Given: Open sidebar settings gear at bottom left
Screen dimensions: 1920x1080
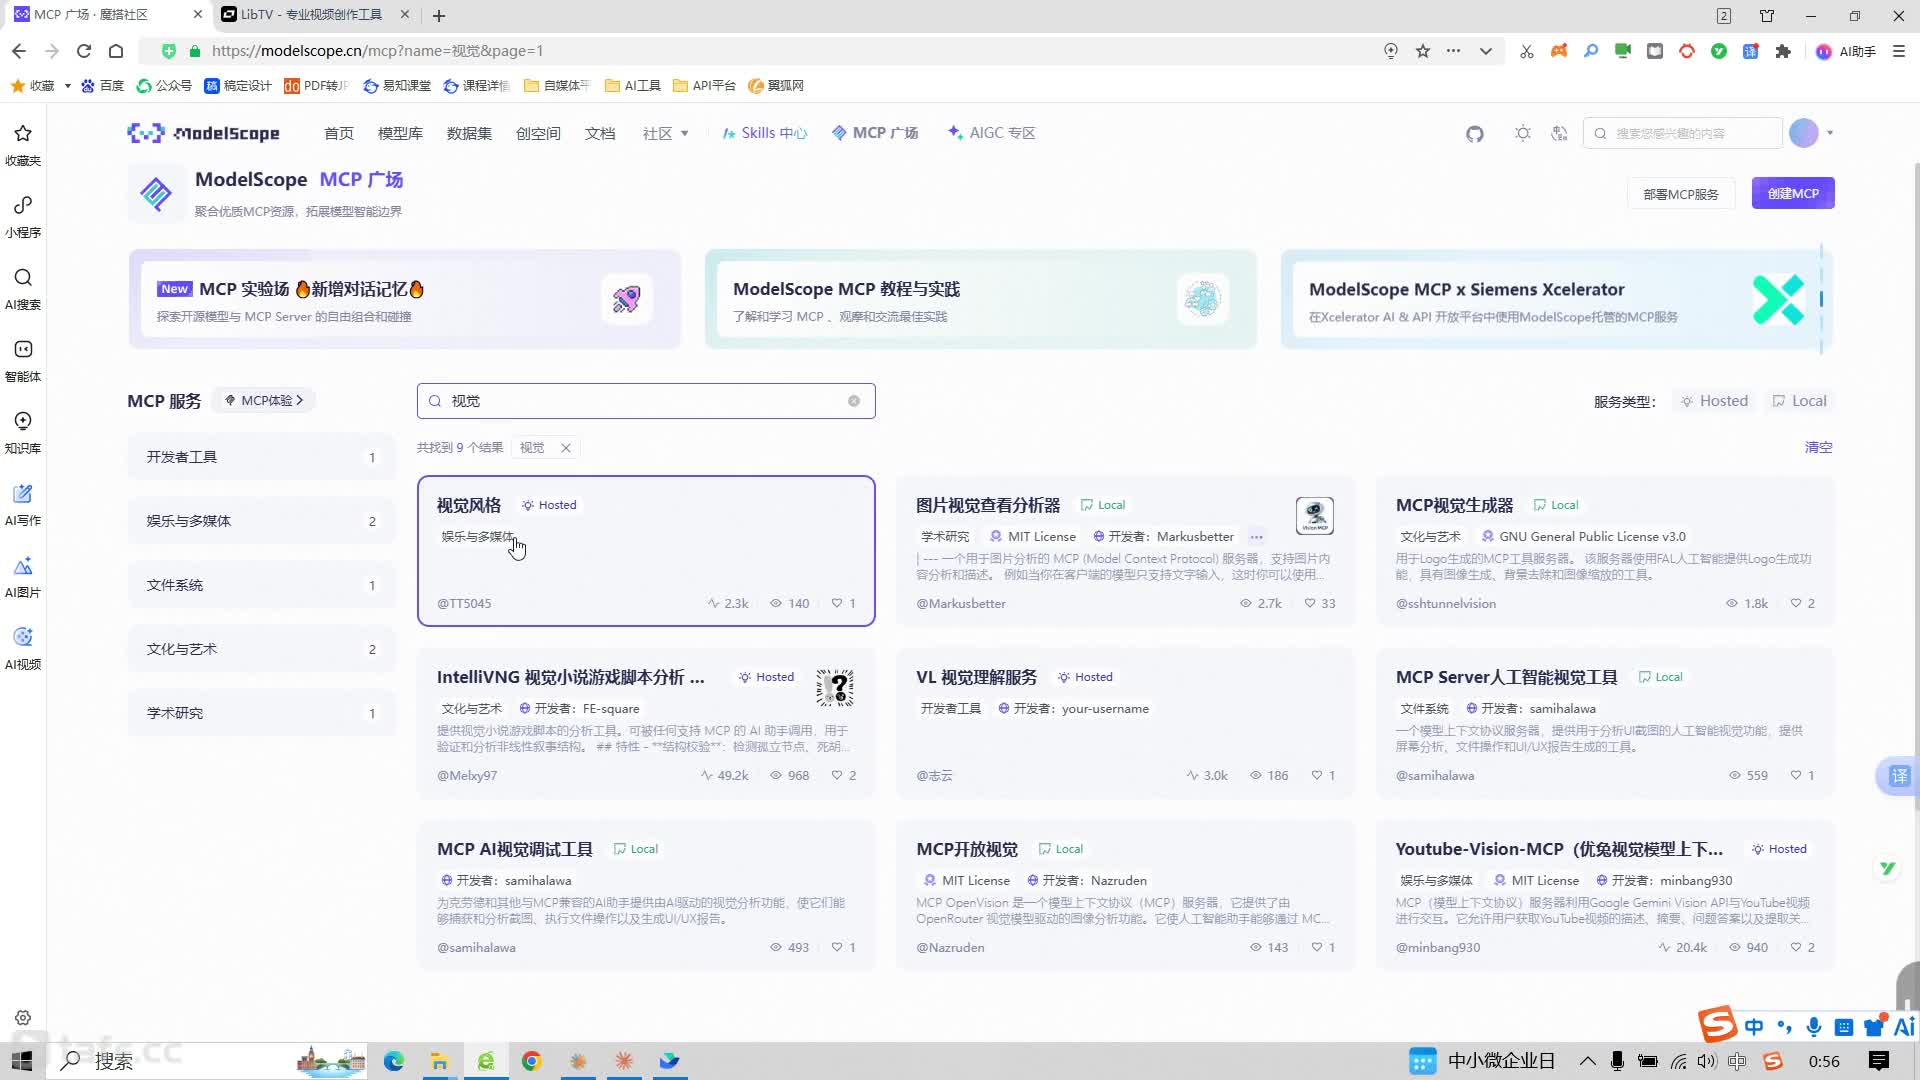Looking at the screenshot, I should [23, 1018].
